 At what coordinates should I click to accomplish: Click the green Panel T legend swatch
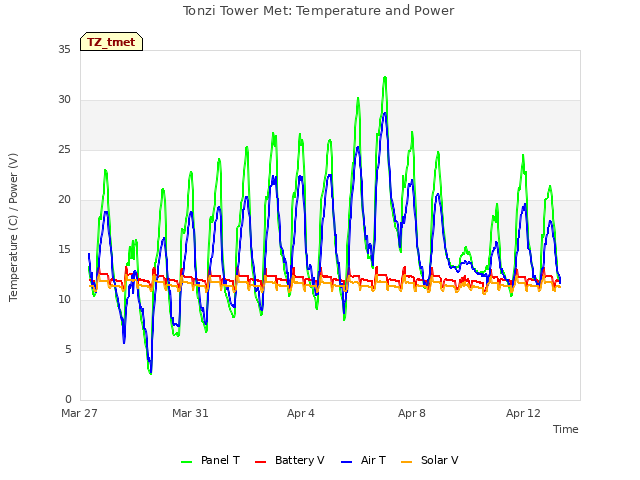[186, 462]
